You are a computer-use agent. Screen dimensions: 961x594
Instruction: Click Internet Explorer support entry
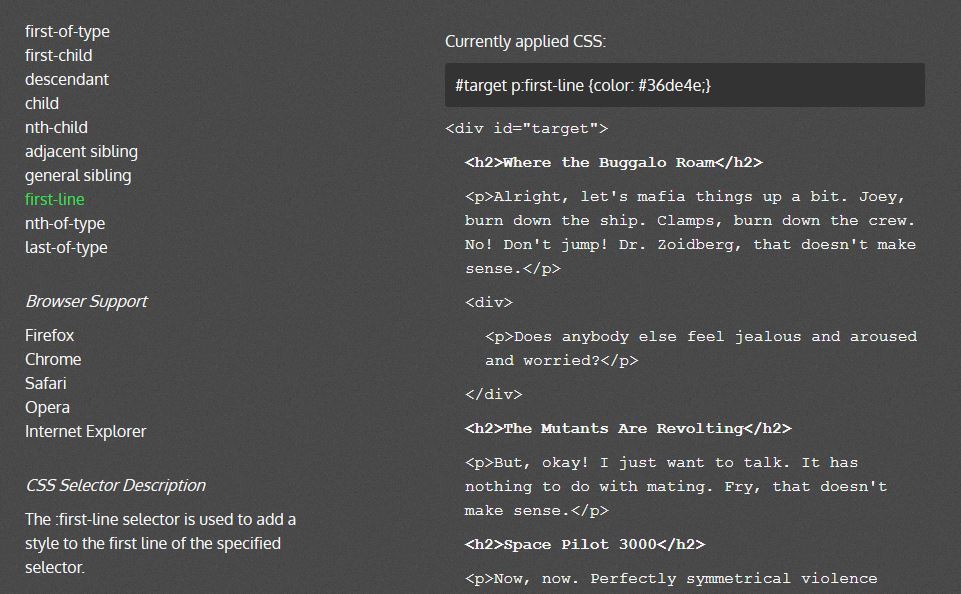point(86,431)
